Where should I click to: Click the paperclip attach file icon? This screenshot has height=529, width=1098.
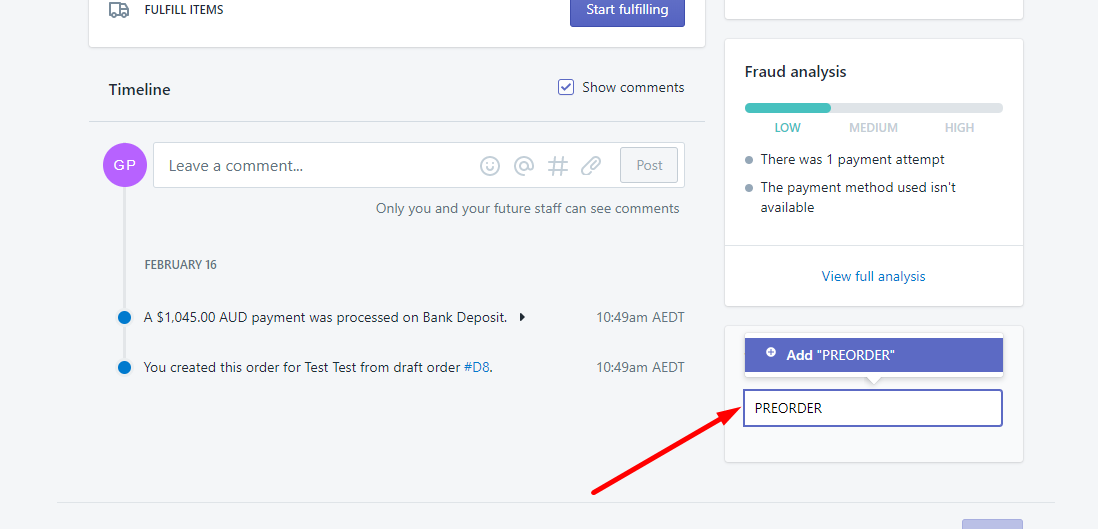coord(591,165)
